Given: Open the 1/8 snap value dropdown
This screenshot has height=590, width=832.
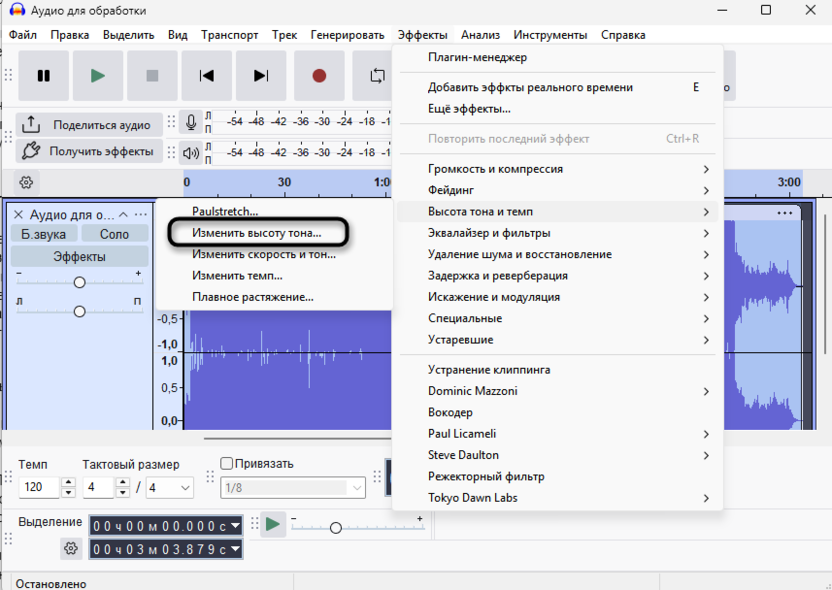Looking at the screenshot, I should [x=293, y=488].
